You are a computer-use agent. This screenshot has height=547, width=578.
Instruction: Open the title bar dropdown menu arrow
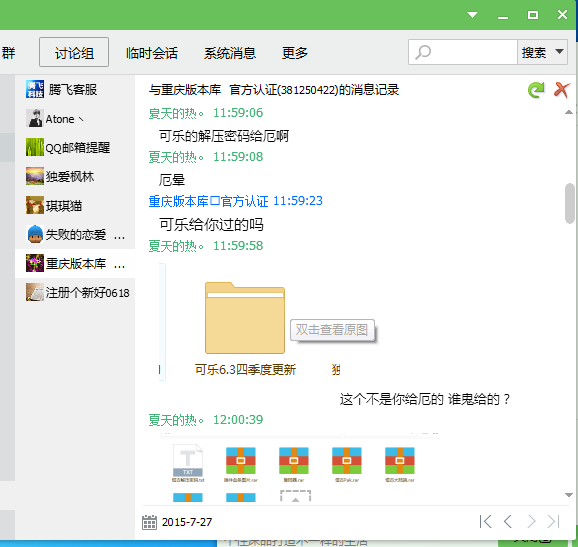click(x=473, y=15)
